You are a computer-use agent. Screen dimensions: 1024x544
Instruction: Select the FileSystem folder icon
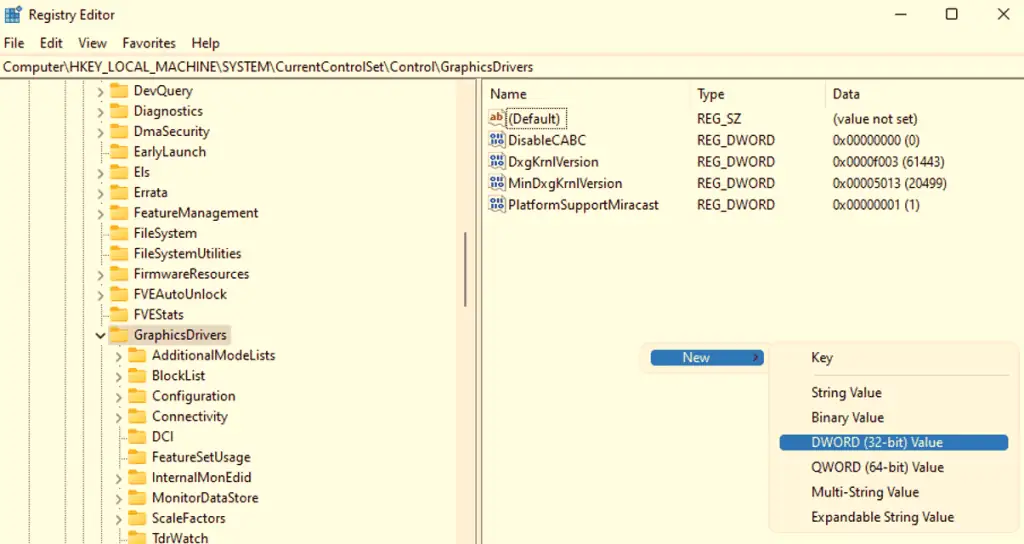tap(119, 233)
